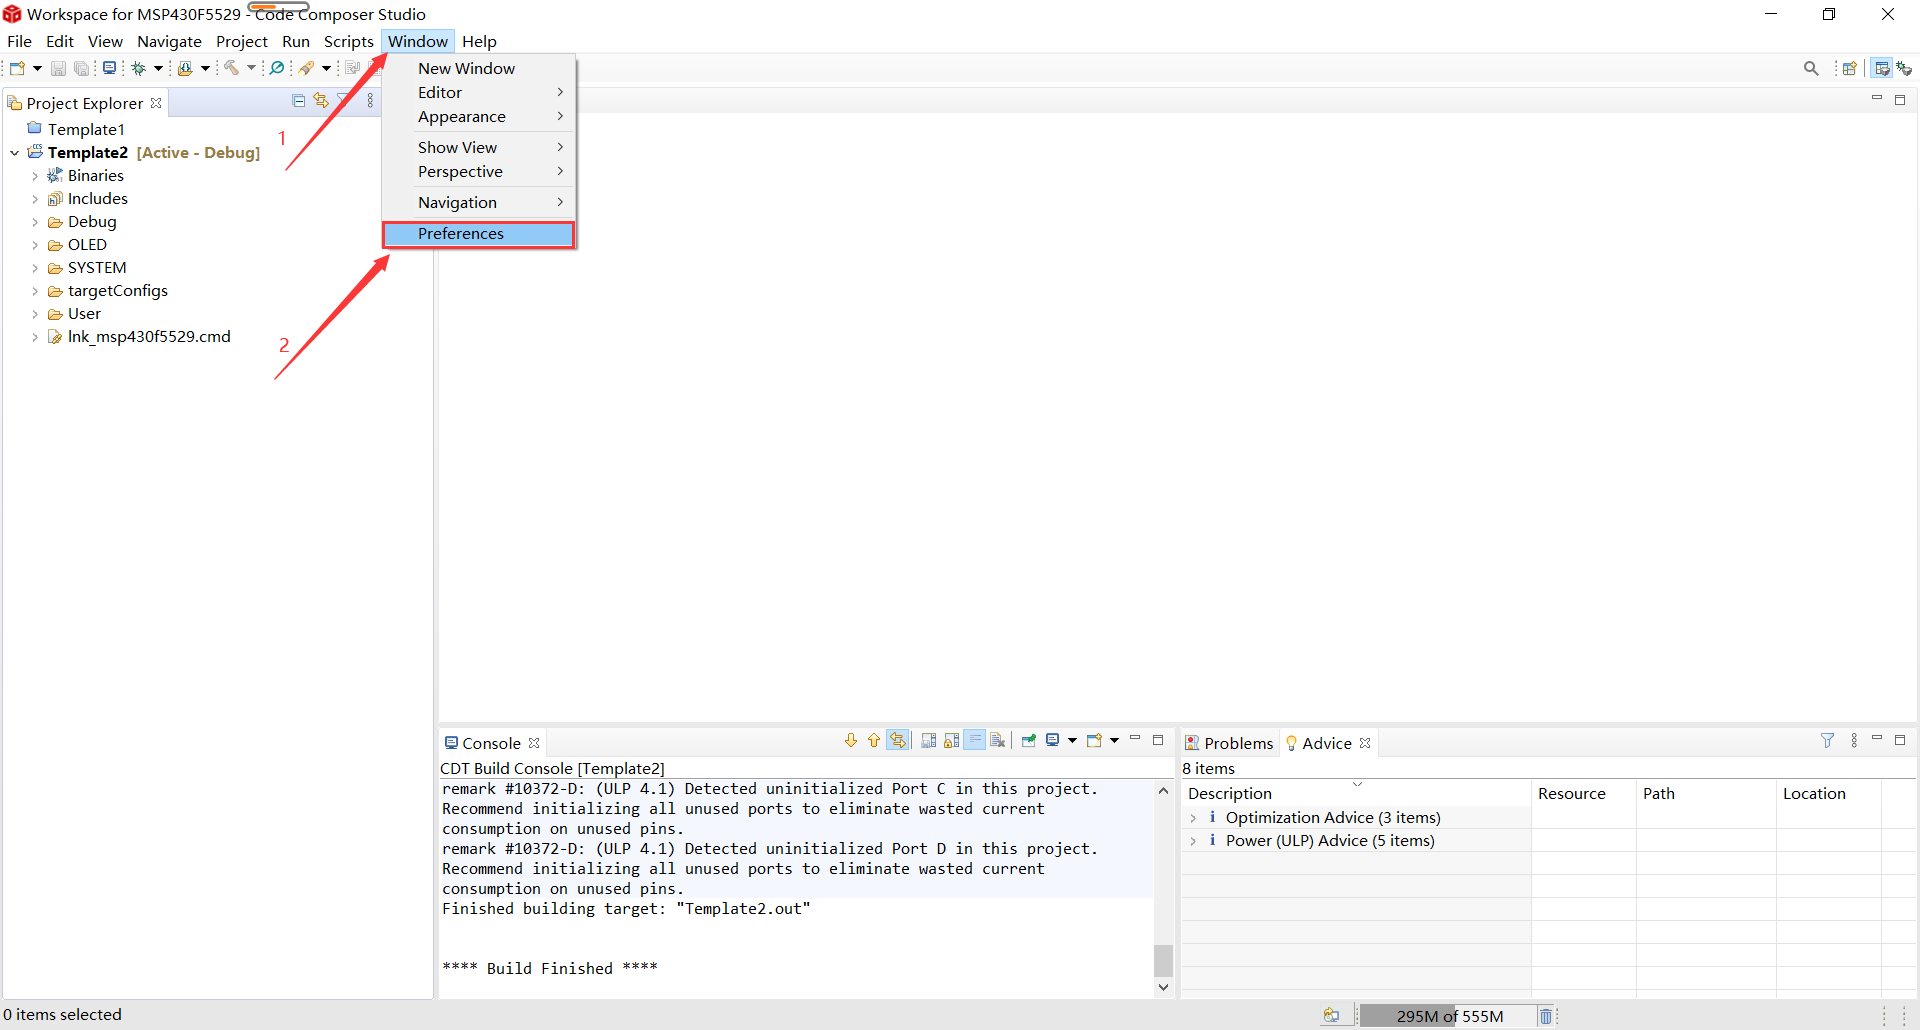Choose New Window menu entry
The width and height of the screenshot is (1920, 1030).
pyautogui.click(x=479, y=68)
